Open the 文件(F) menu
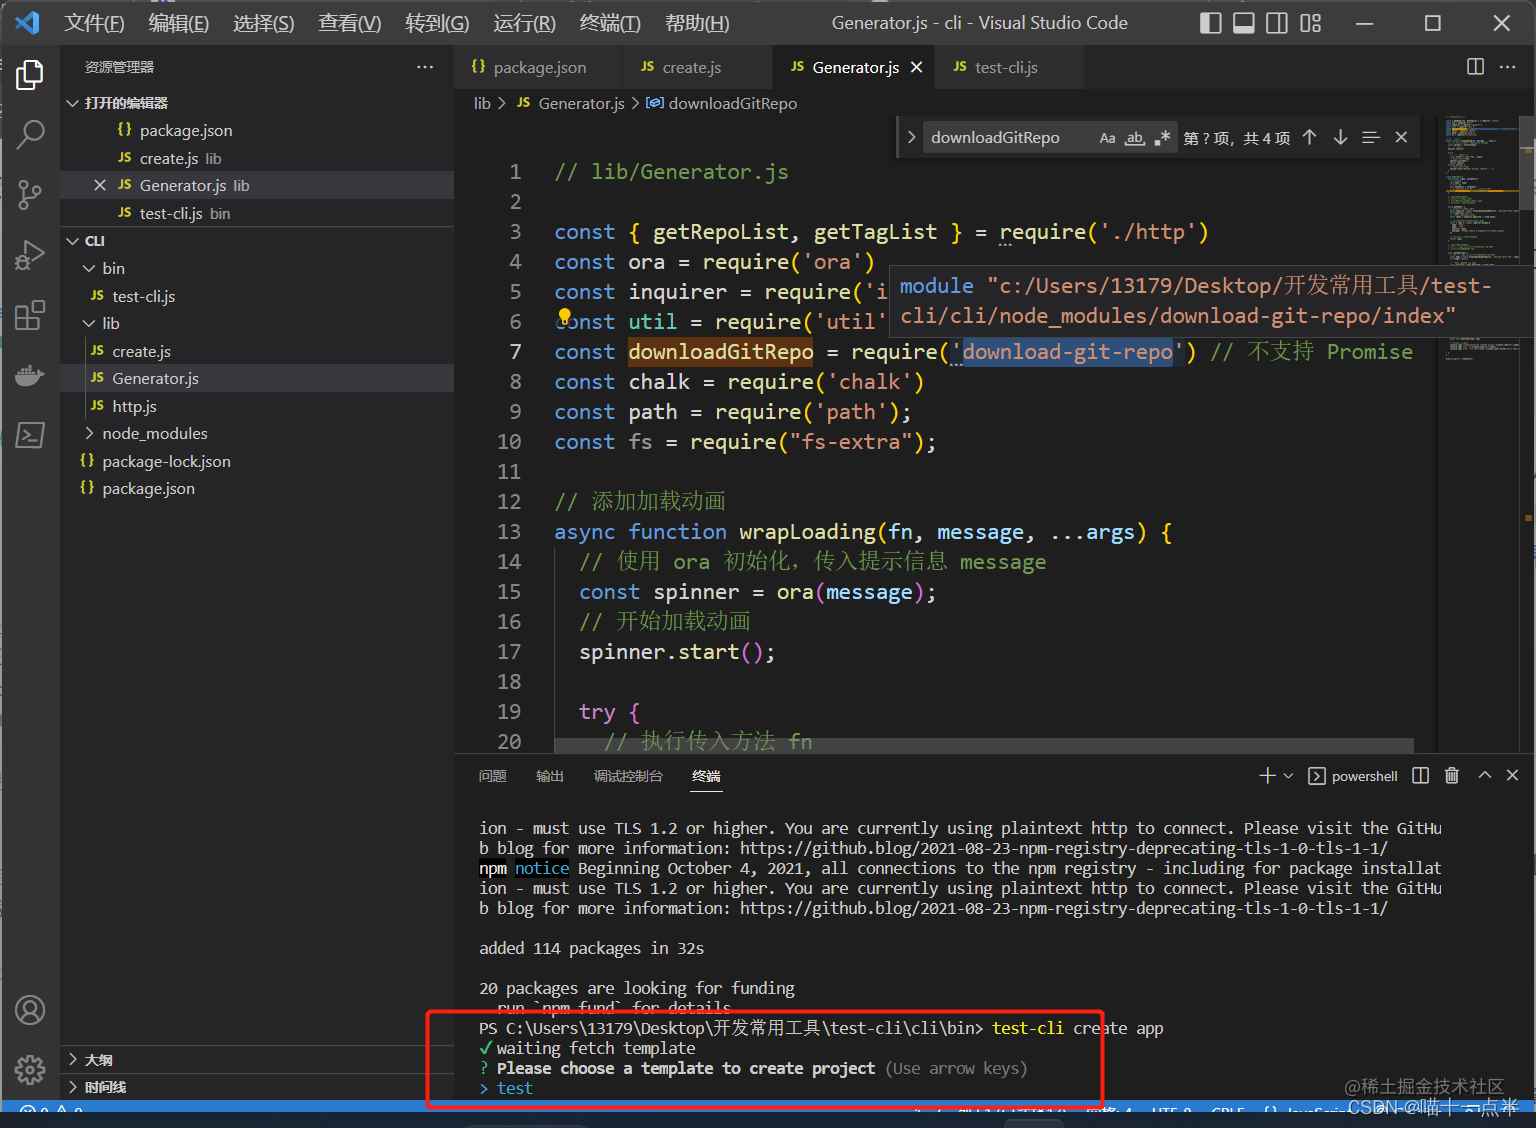This screenshot has width=1536, height=1128. point(95,23)
